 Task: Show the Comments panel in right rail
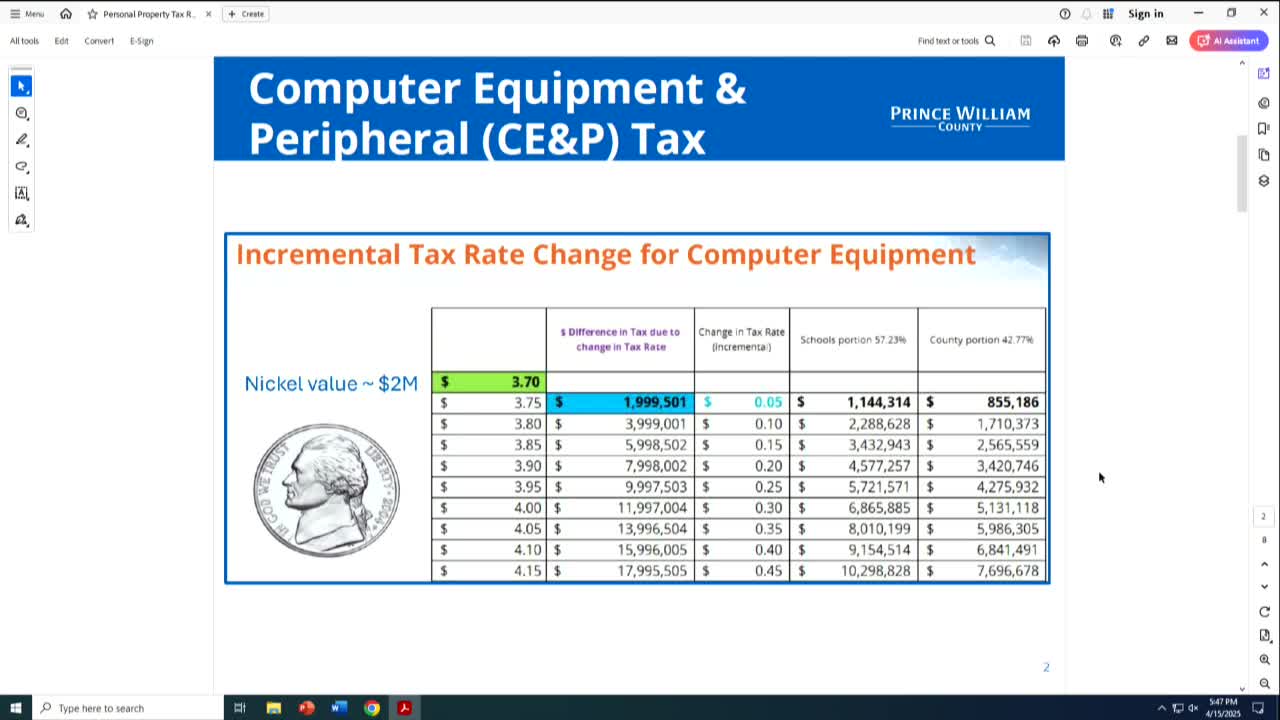(x=1264, y=103)
